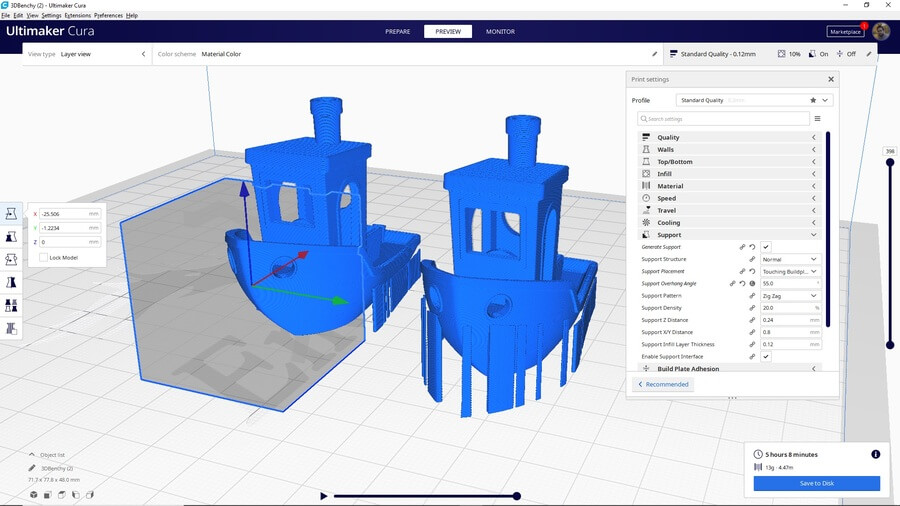Toggle Enable Support Interface checkbox
The image size is (900, 506).
(765, 356)
